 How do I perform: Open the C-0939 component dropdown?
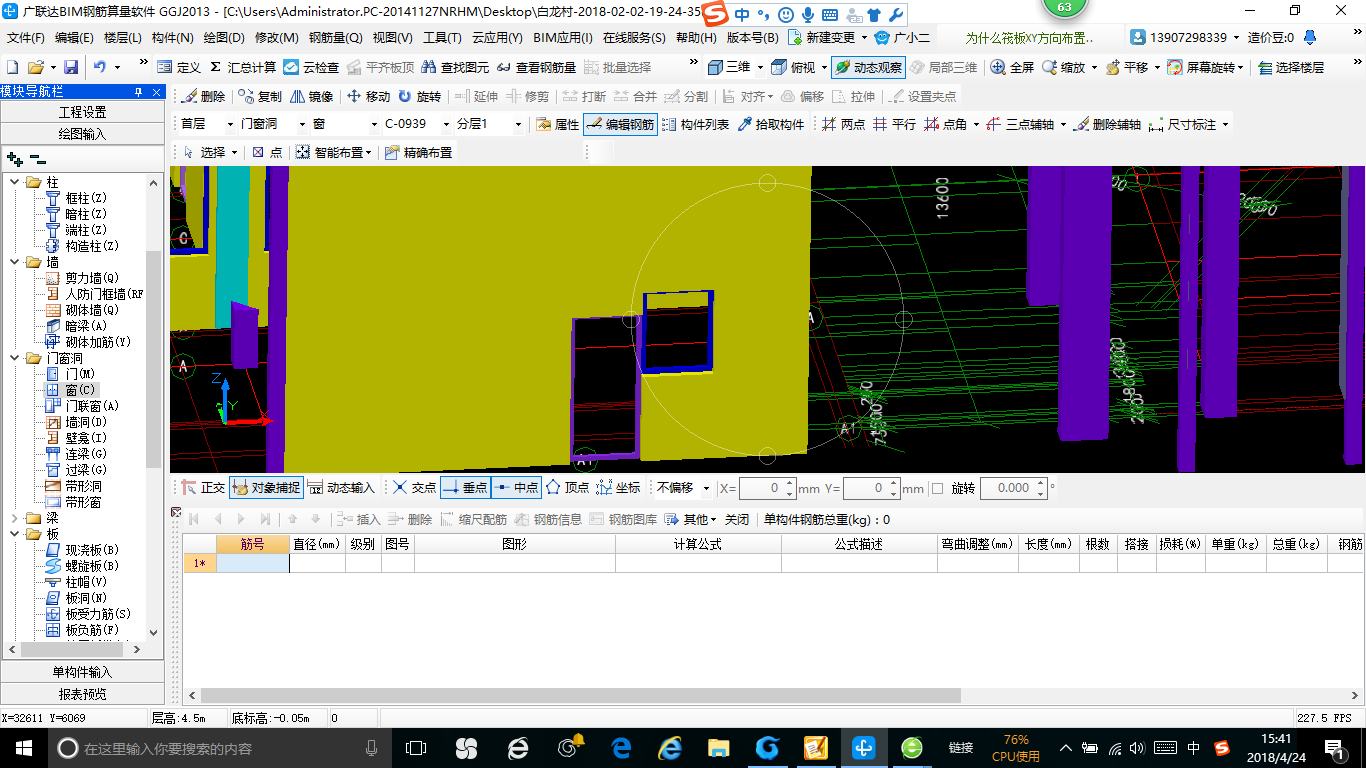pos(445,124)
